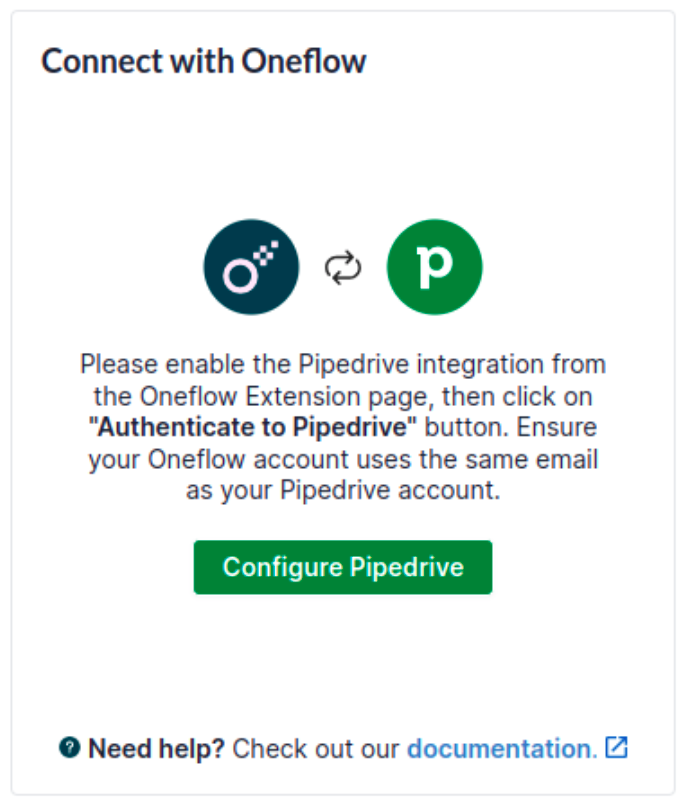Click the bold "Need help?" text
The height and width of the screenshot is (802, 684).
157,748
